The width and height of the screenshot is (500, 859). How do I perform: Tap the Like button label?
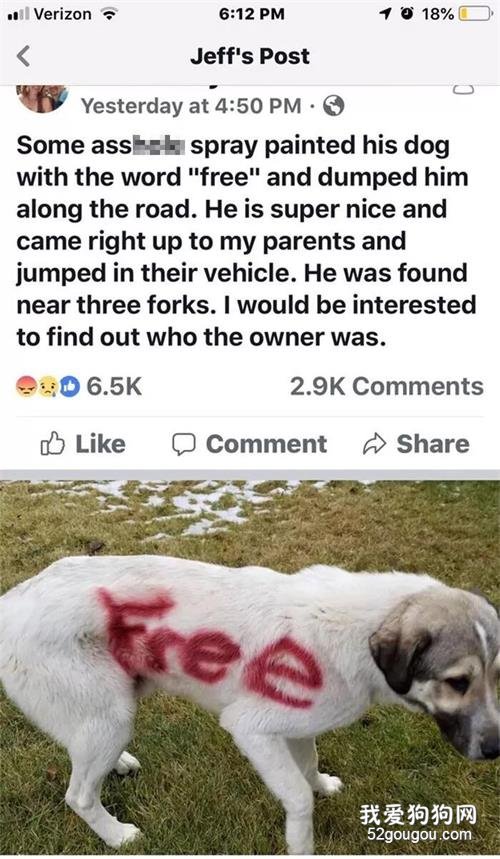point(100,444)
